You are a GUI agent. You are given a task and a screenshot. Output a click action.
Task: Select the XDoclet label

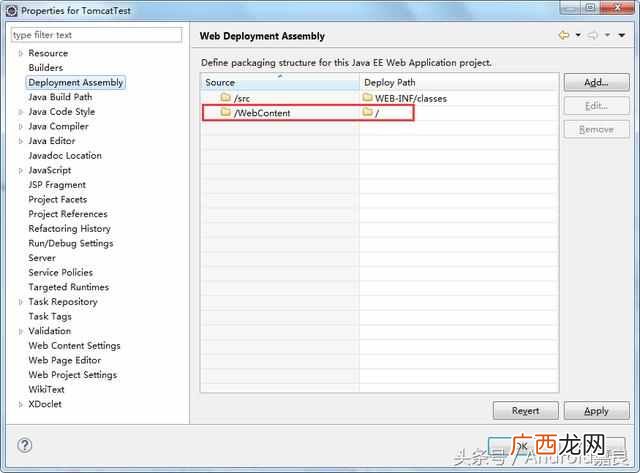pyautogui.click(x=45, y=404)
